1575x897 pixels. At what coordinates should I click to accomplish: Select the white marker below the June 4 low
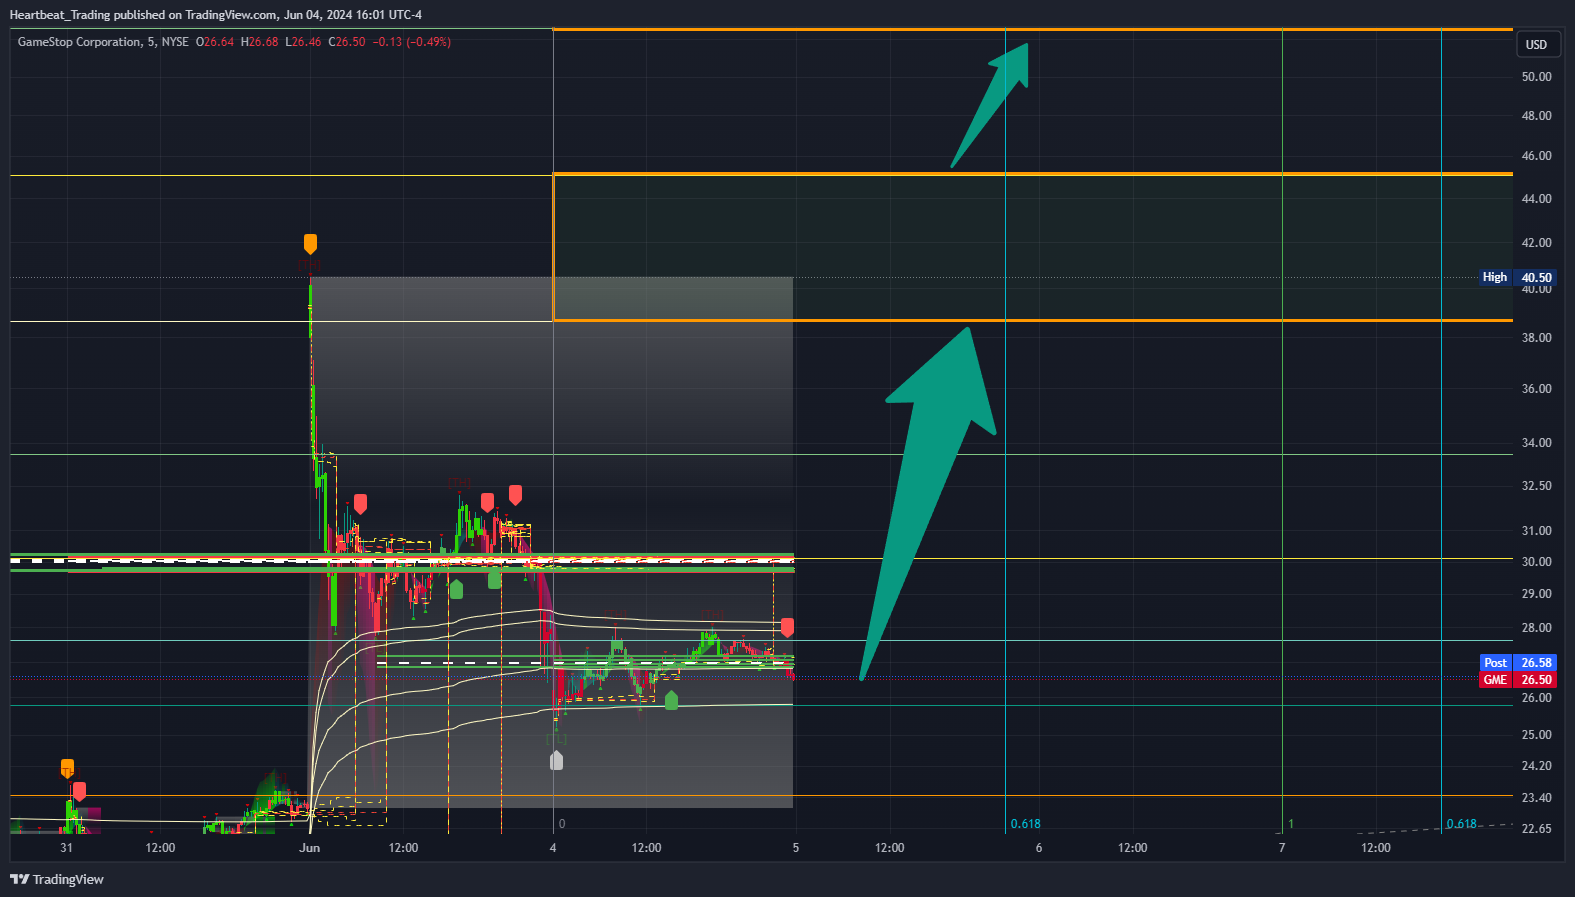556,761
